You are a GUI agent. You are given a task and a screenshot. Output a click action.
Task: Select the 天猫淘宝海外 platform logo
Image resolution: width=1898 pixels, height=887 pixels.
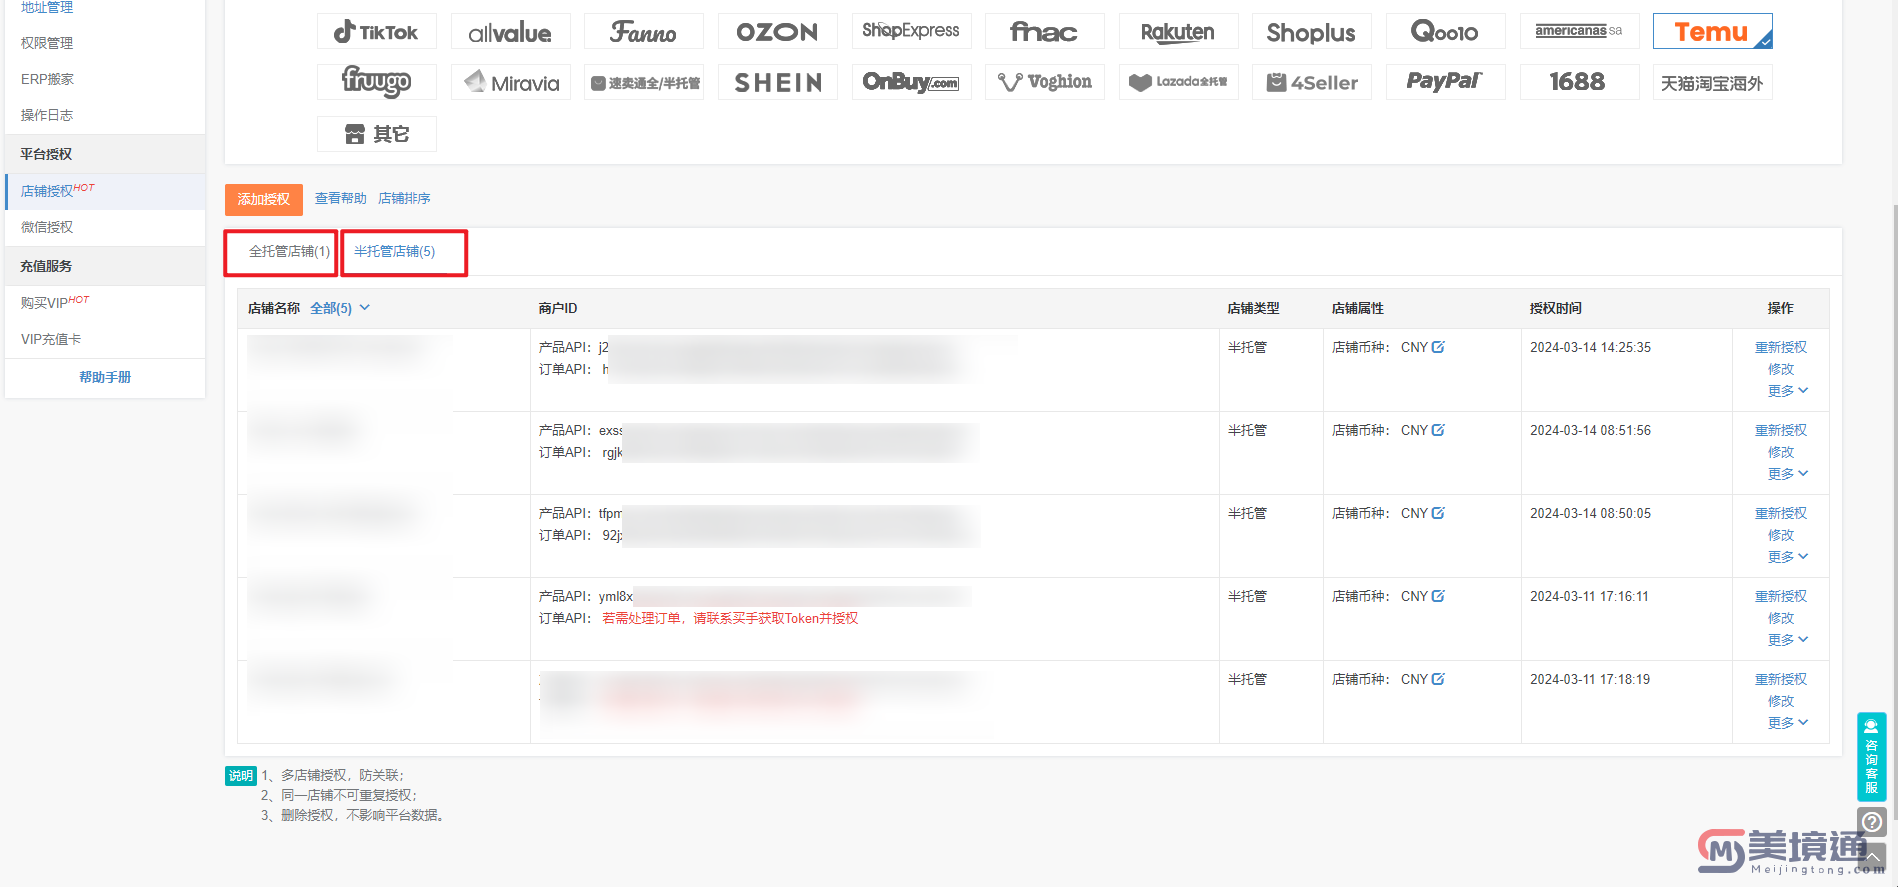click(1712, 82)
